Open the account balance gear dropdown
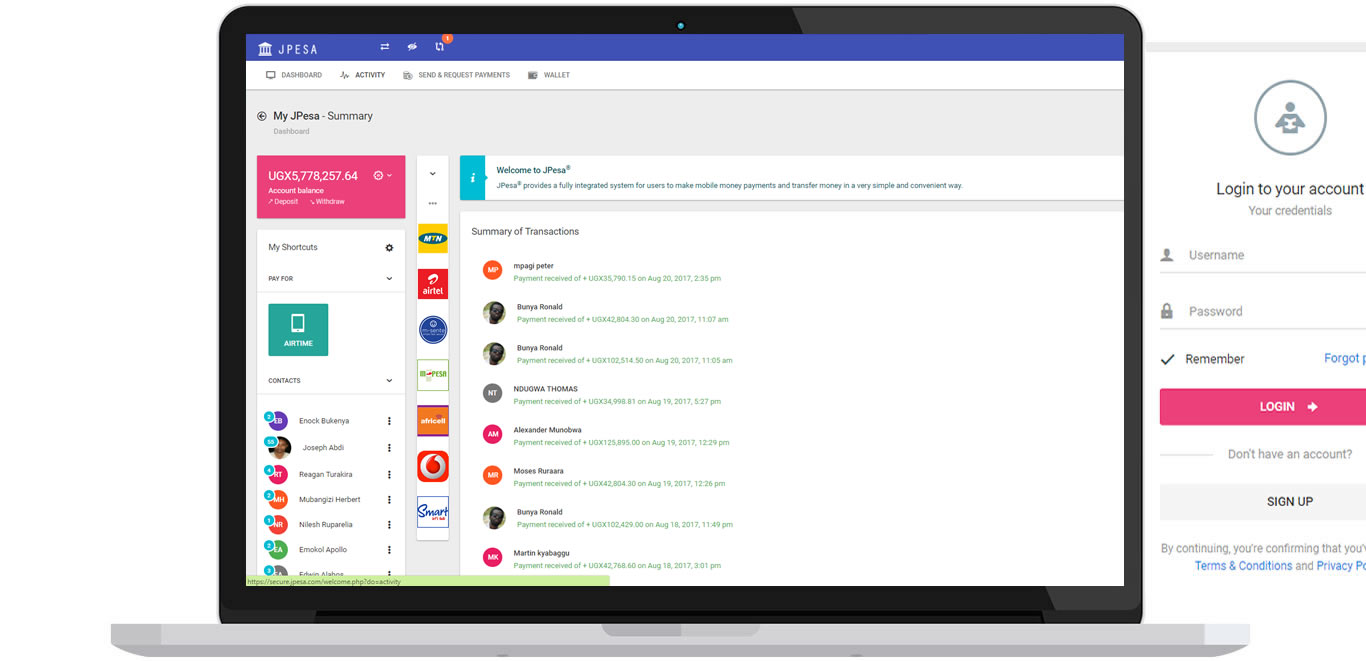The image size is (1366, 661). click(x=382, y=175)
